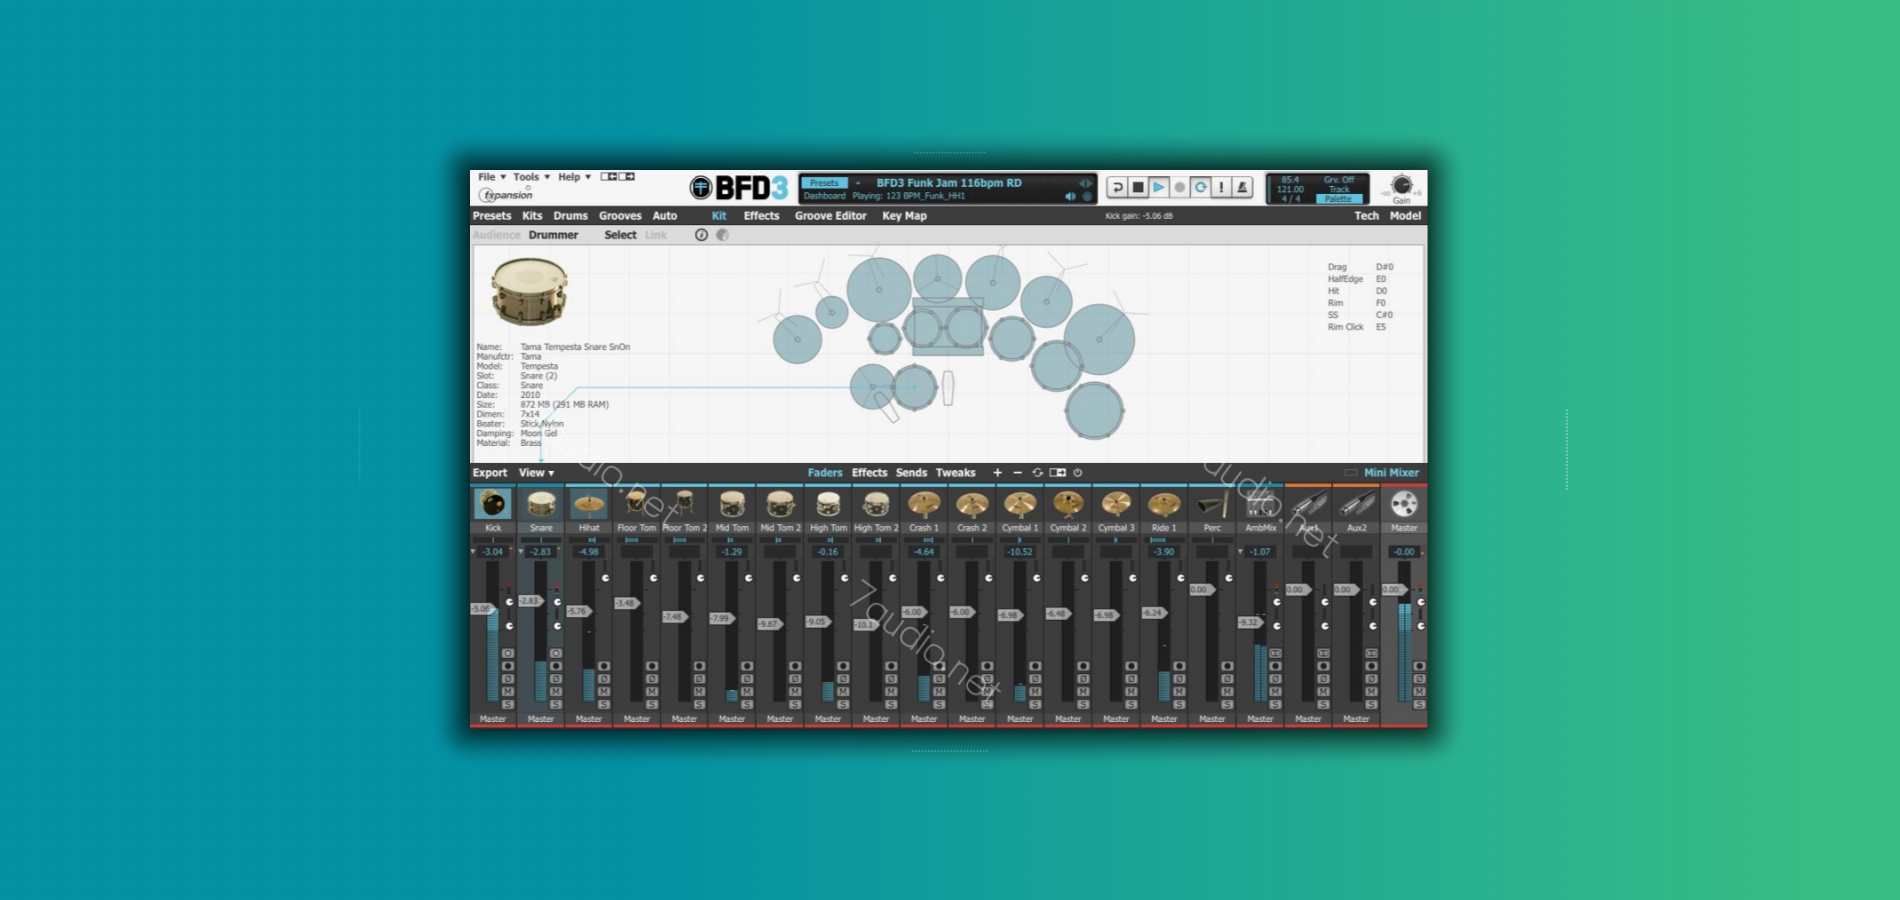
Task: Select the Kick channel drum icon
Action: point(493,504)
